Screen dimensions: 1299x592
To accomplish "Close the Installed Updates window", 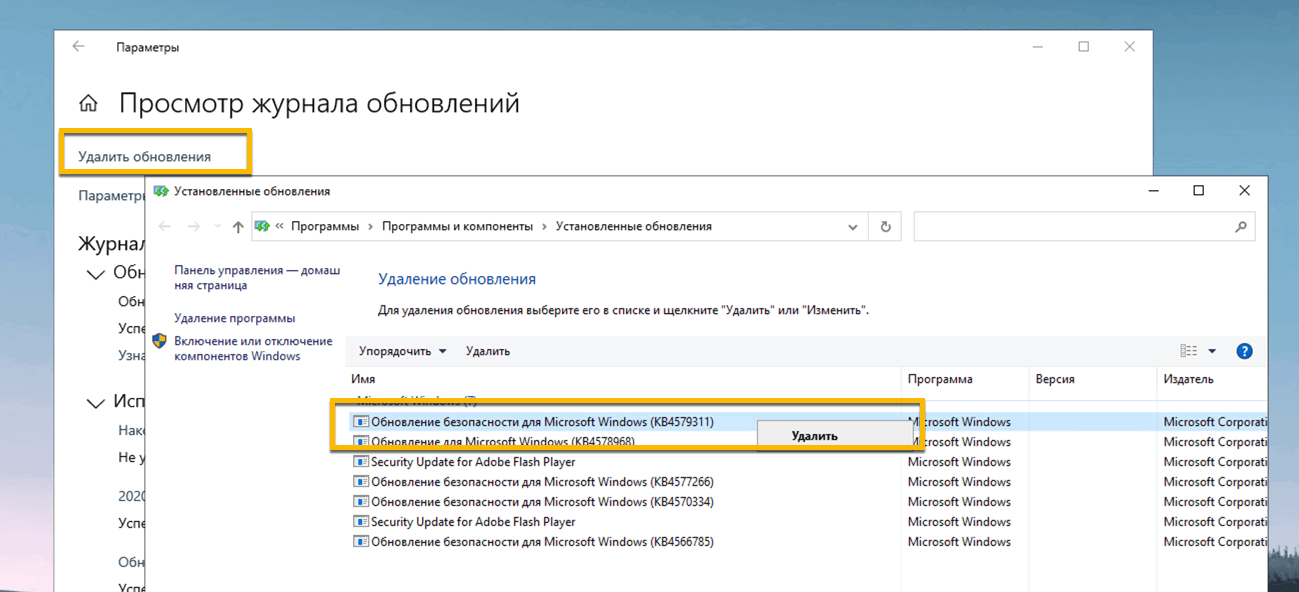I will [x=1244, y=191].
